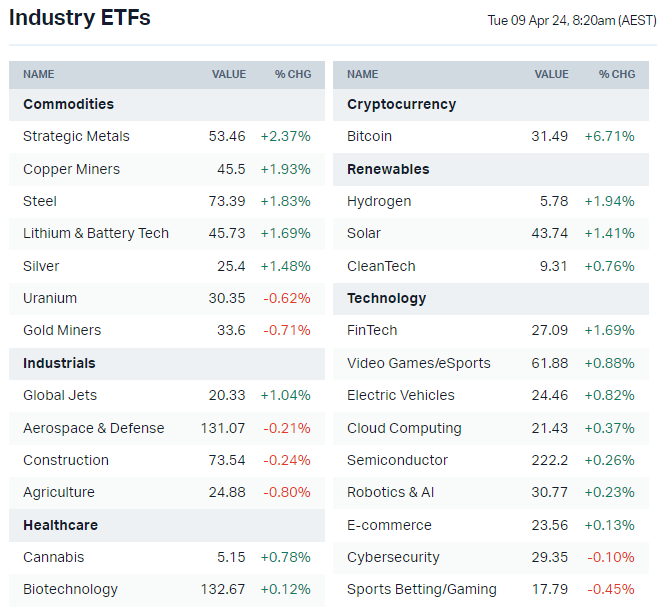Click Sports Betting/Gaming ETF
This screenshot has height=610, width=665.
tap(421, 589)
